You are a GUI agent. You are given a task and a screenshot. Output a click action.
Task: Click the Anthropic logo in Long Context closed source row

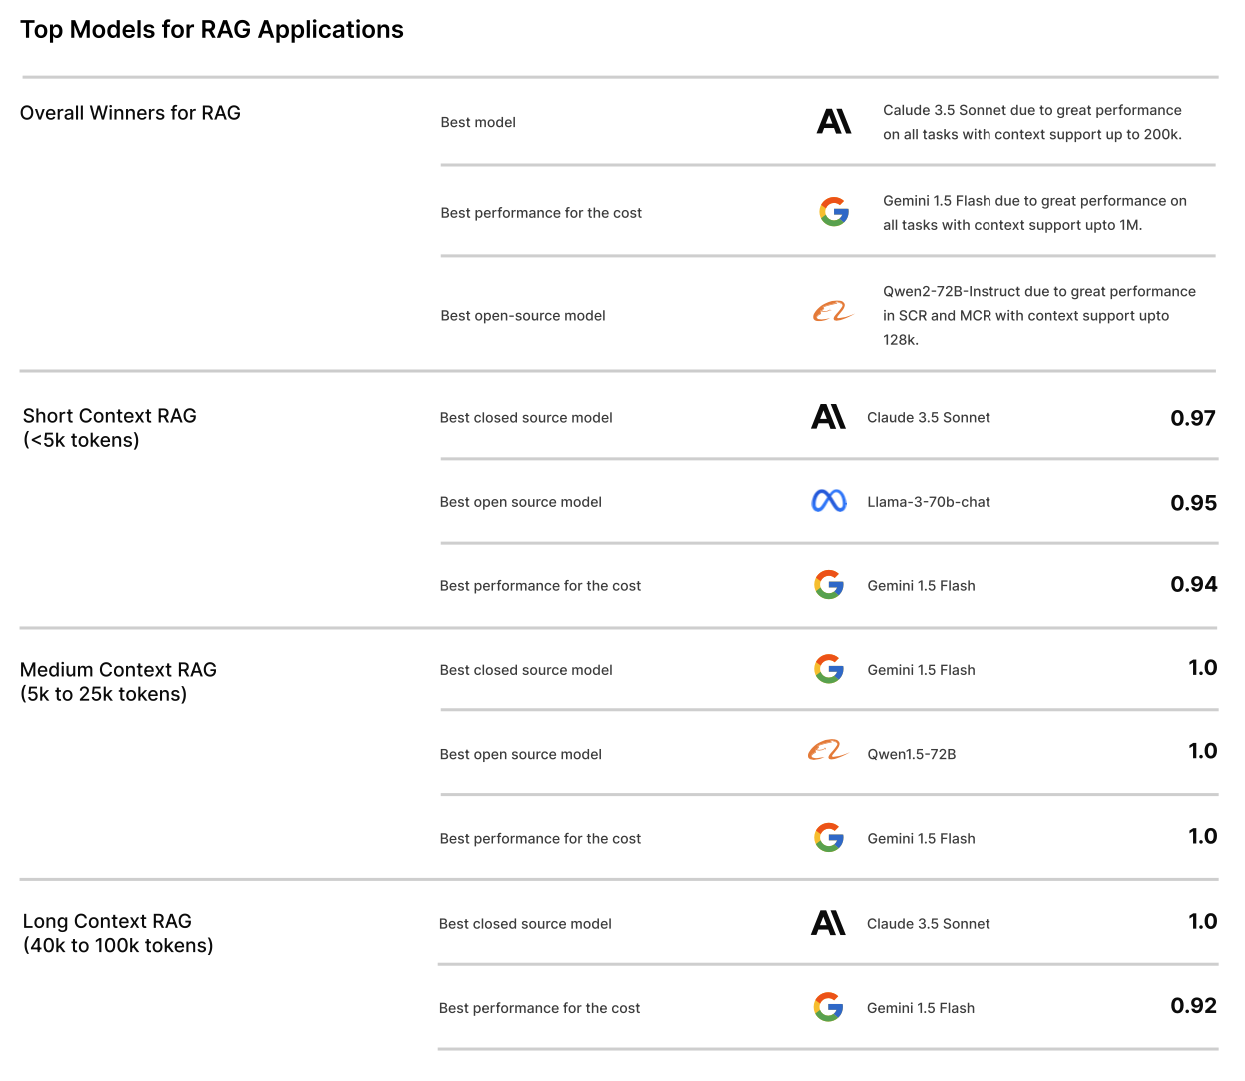coord(828,923)
